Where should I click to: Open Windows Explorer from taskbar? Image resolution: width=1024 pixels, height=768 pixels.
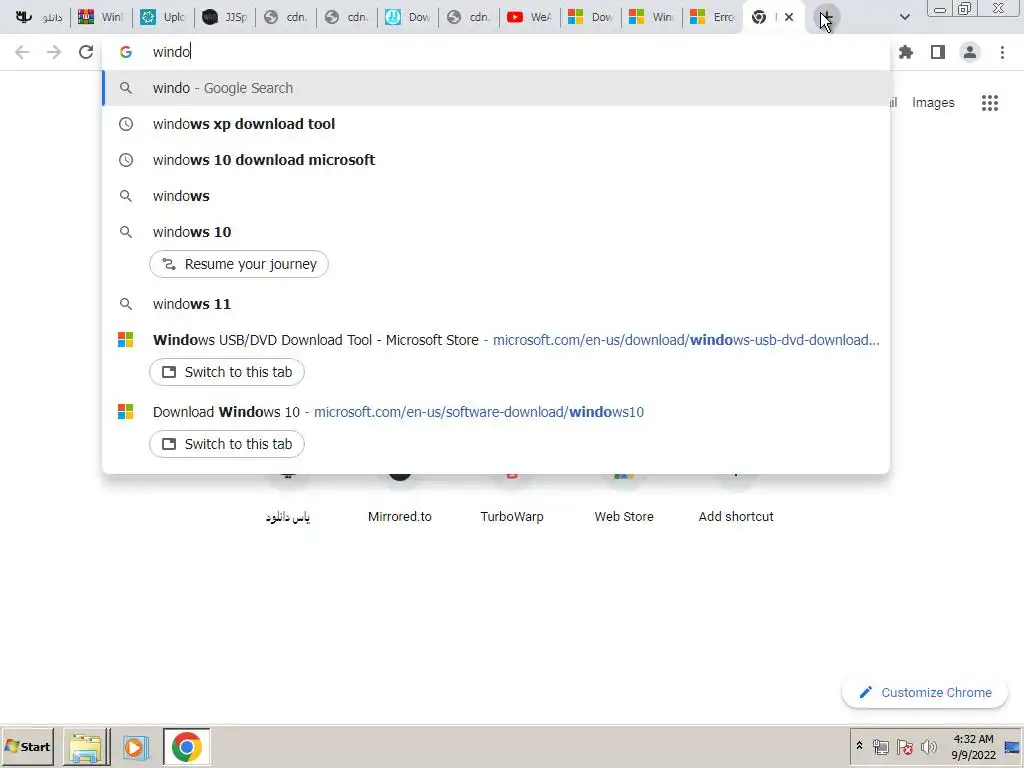point(86,746)
